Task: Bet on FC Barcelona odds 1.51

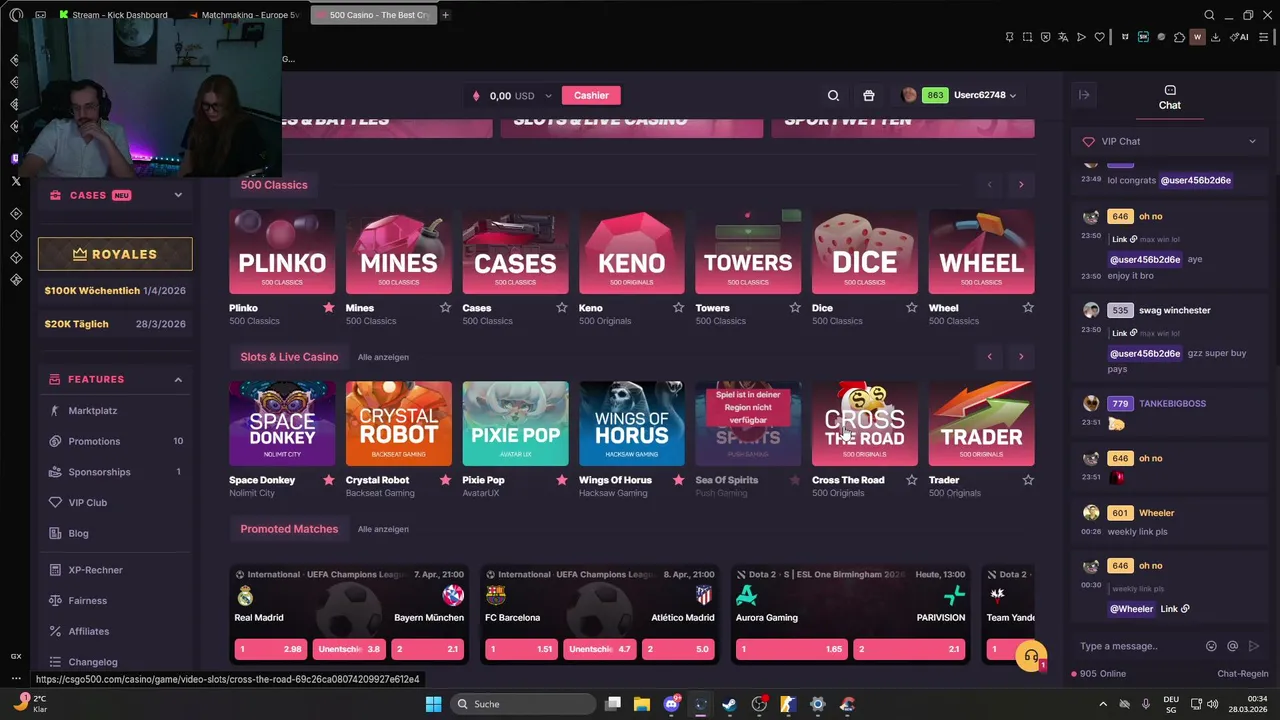Action: coord(521,649)
